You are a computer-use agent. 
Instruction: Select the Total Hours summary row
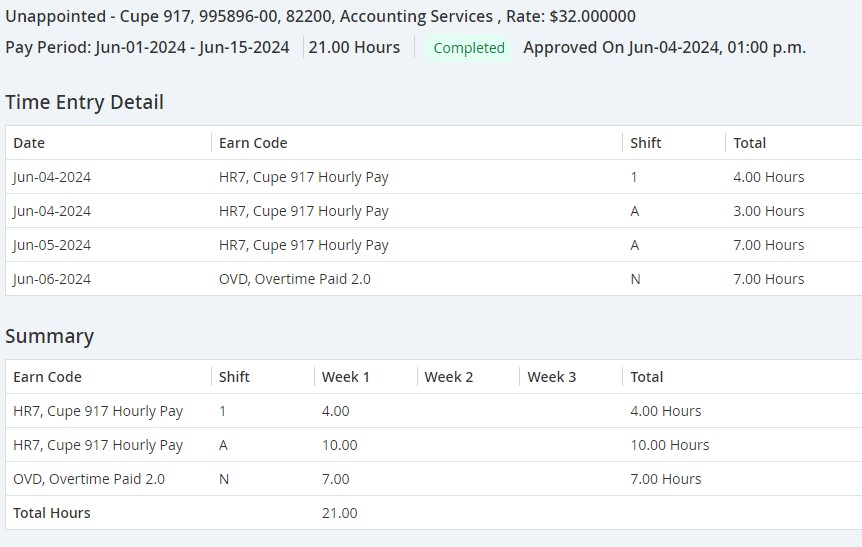point(434,513)
